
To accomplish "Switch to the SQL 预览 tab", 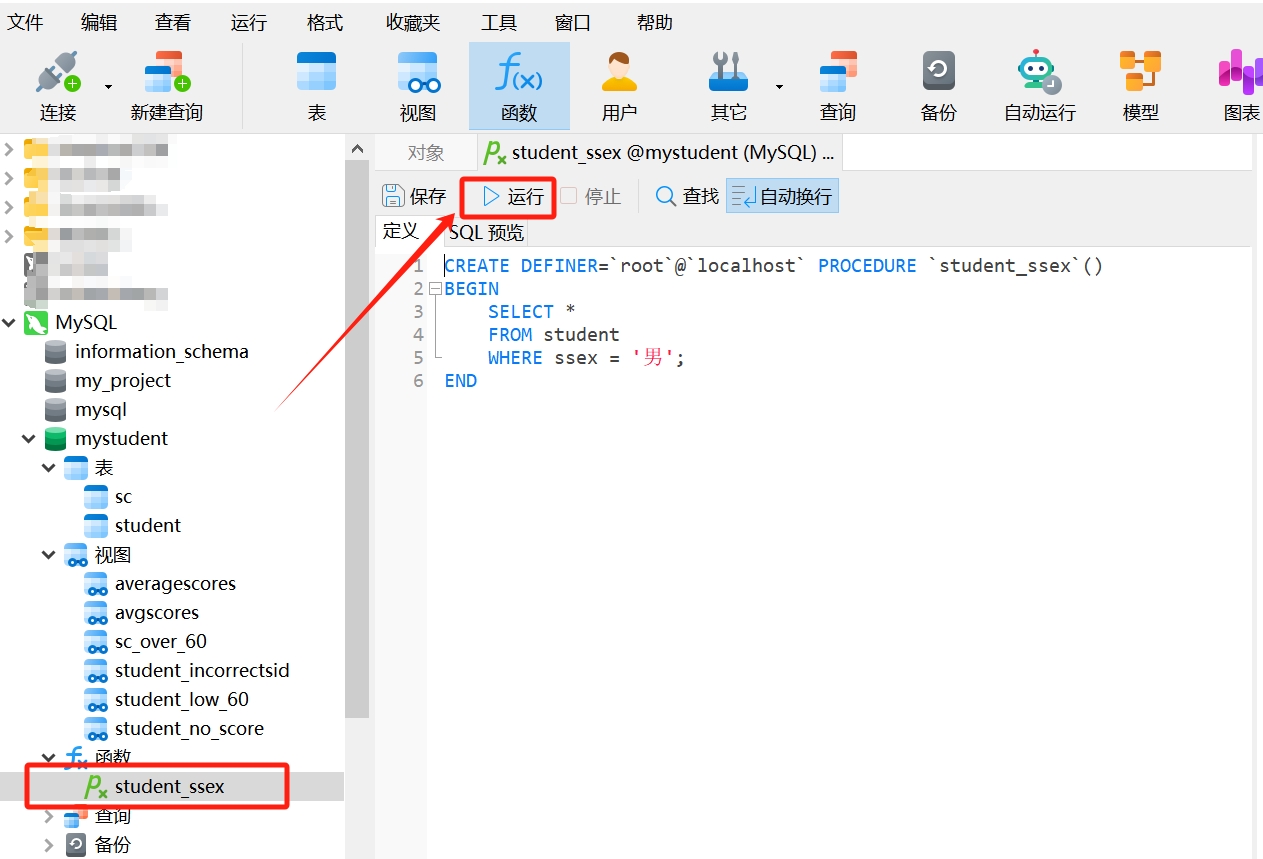I will [x=486, y=233].
